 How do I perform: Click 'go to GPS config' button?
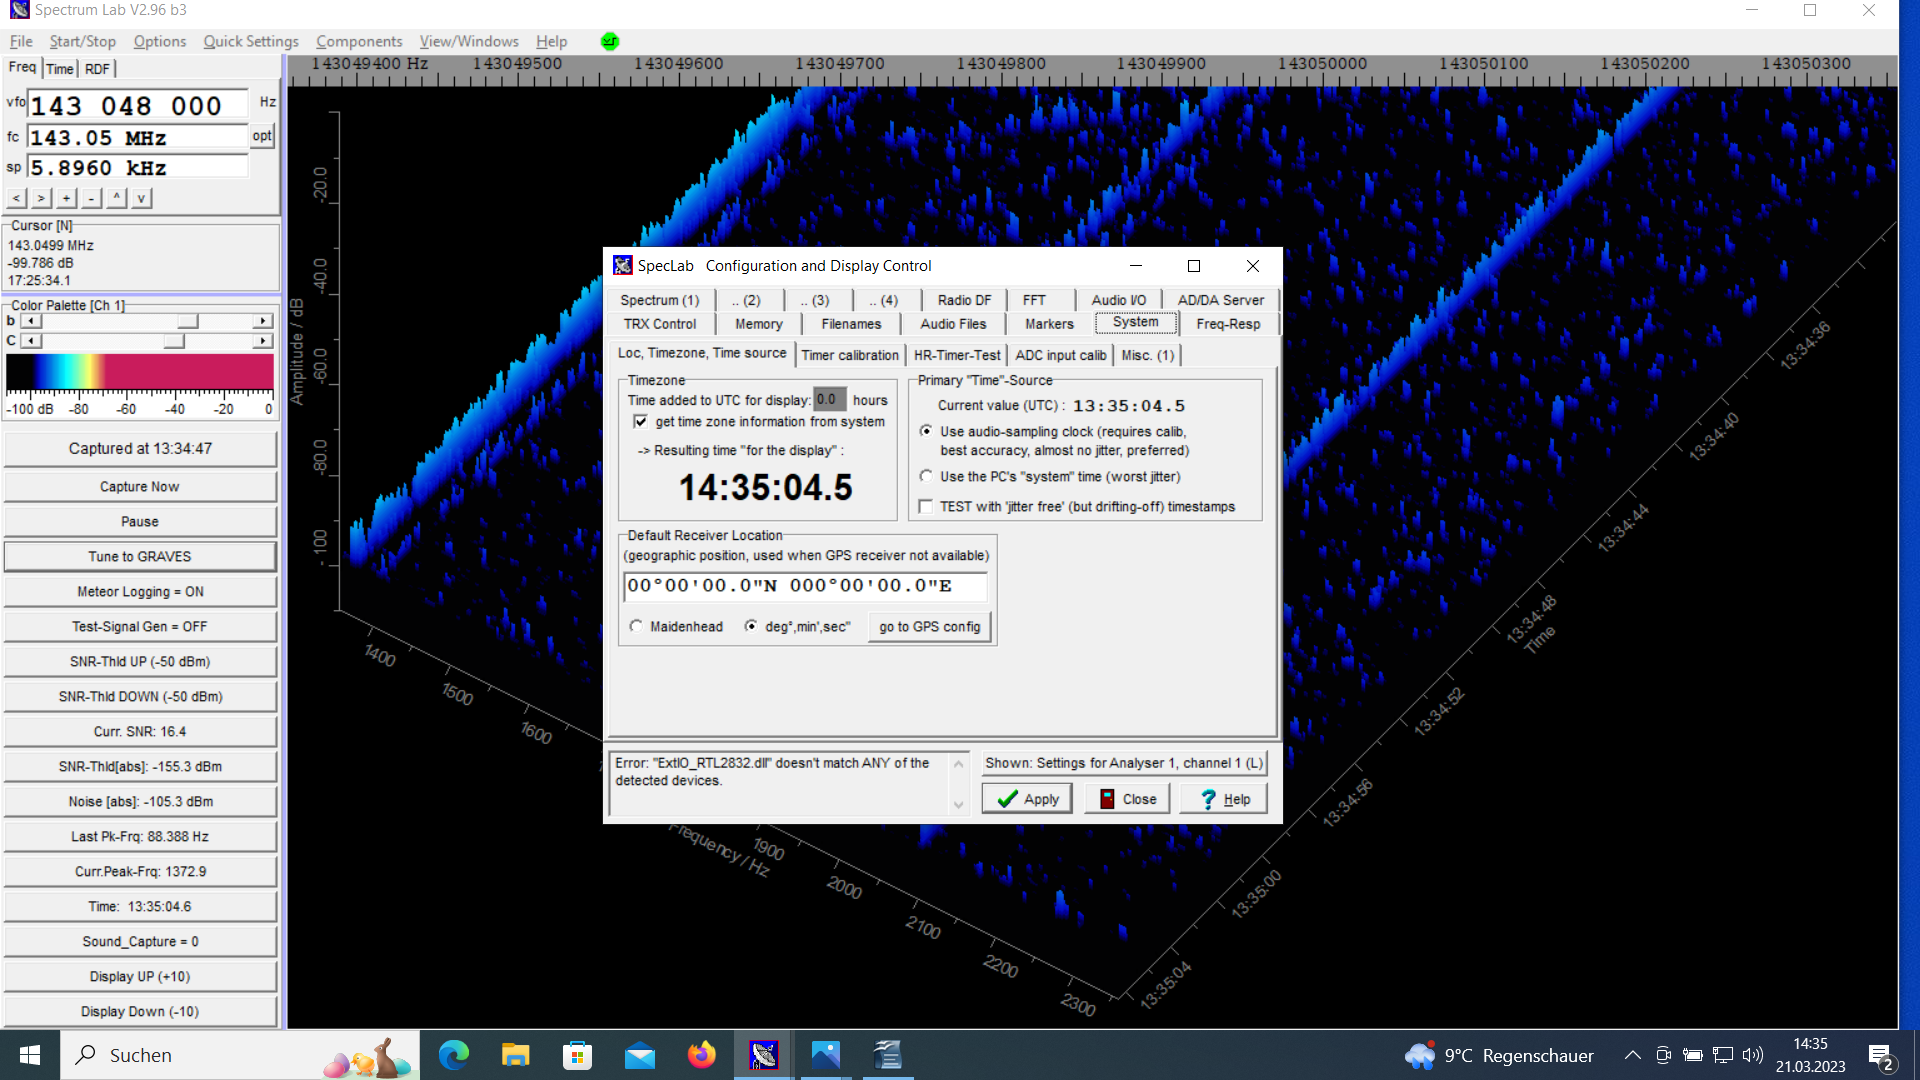click(930, 627)
